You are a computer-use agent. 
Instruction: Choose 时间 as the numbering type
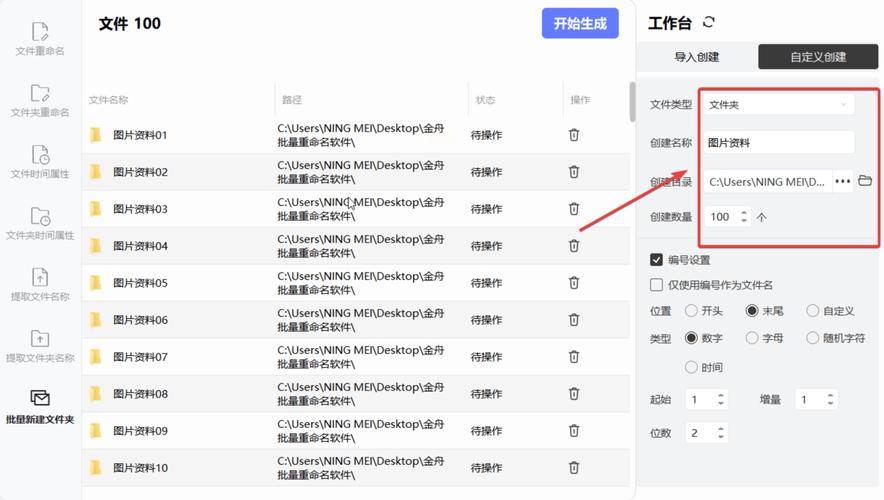(691, 367)
